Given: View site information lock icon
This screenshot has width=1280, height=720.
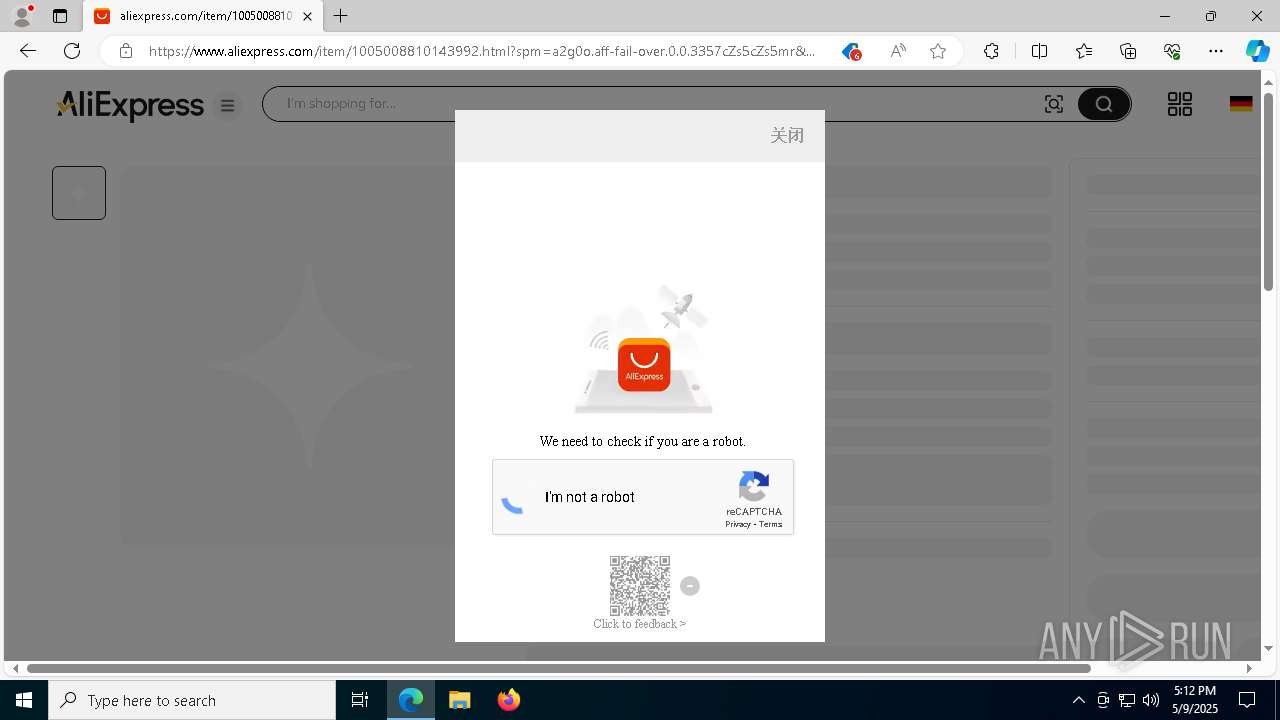Looking at the screenshot, I should [126, 51].
